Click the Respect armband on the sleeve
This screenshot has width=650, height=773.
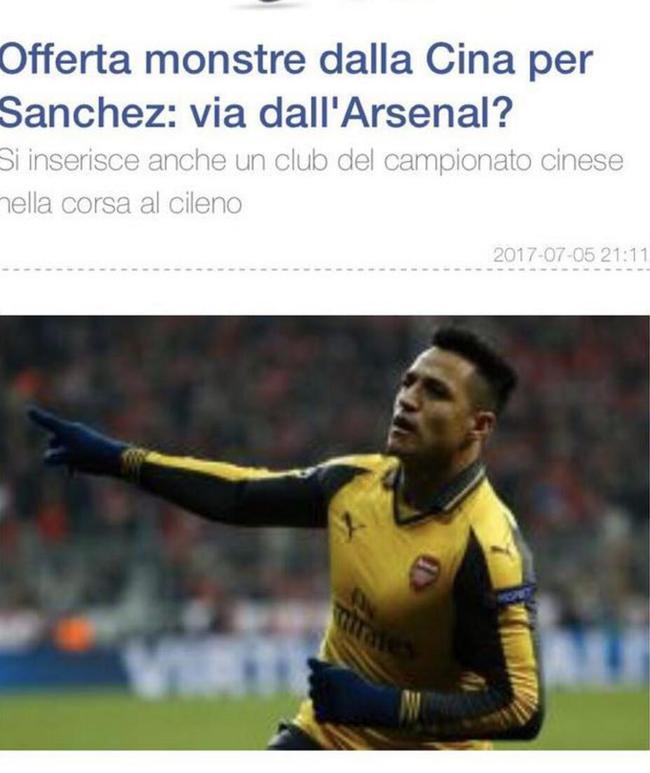pos(516,596)
